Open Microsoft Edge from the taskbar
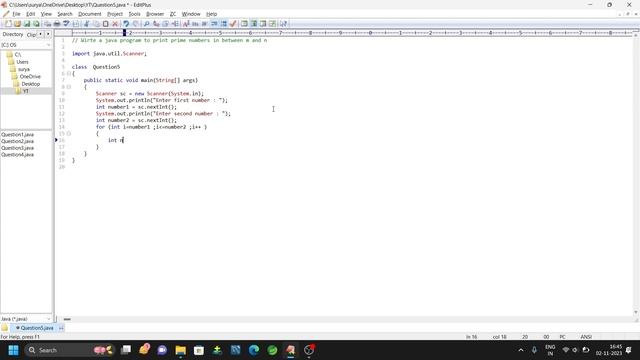This screenshot has width=640, height=360. (254, 350)
